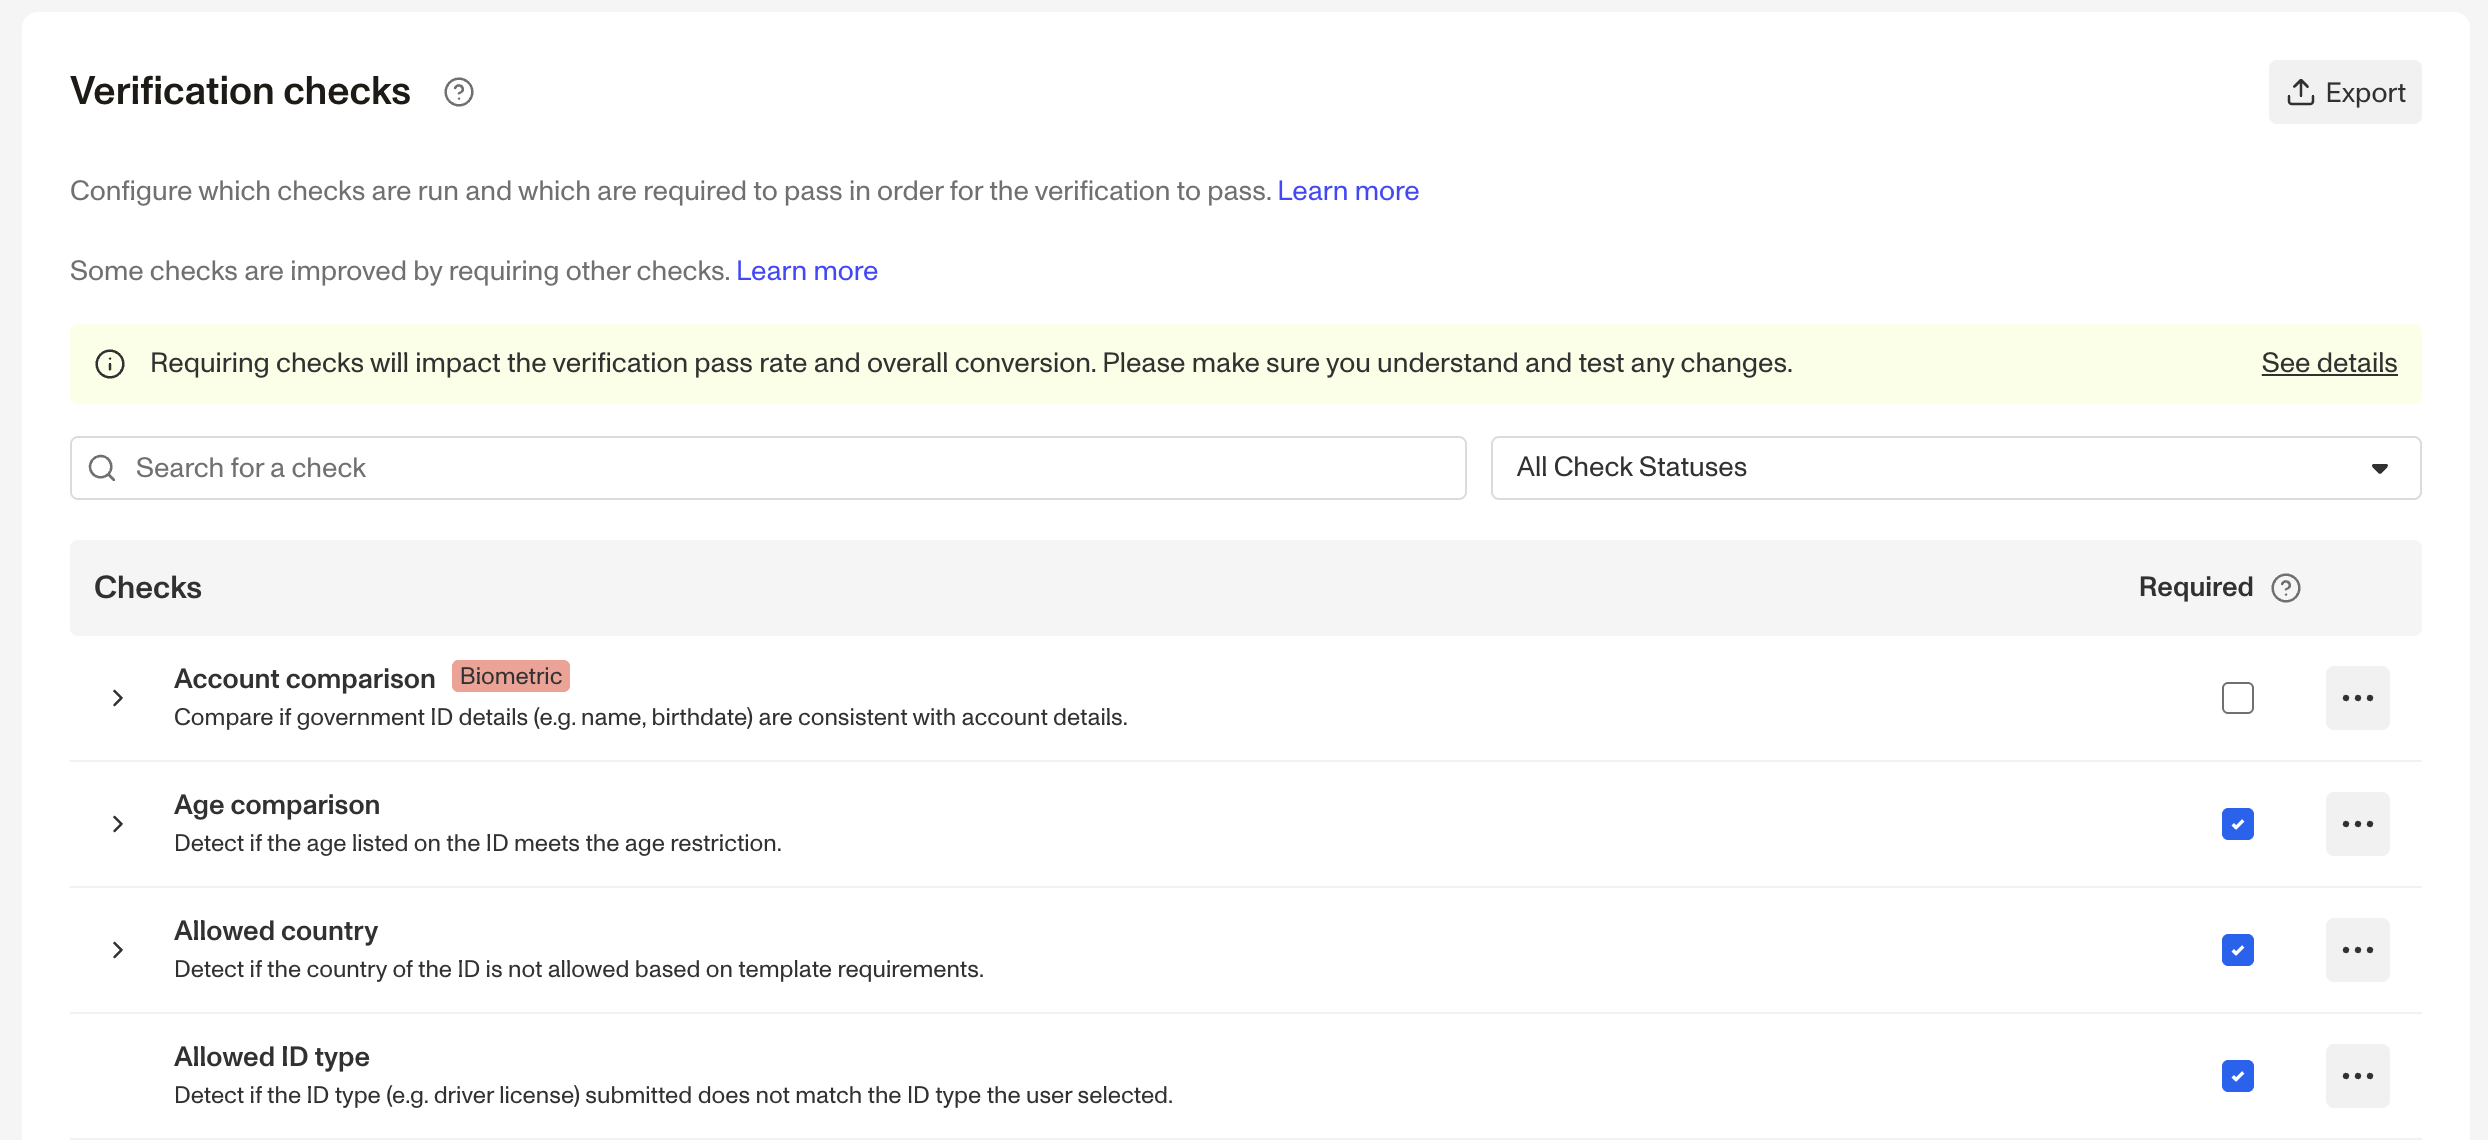
Task: Click the first Learn more link
Action: pyautogui.click(x=1347, y=190)
